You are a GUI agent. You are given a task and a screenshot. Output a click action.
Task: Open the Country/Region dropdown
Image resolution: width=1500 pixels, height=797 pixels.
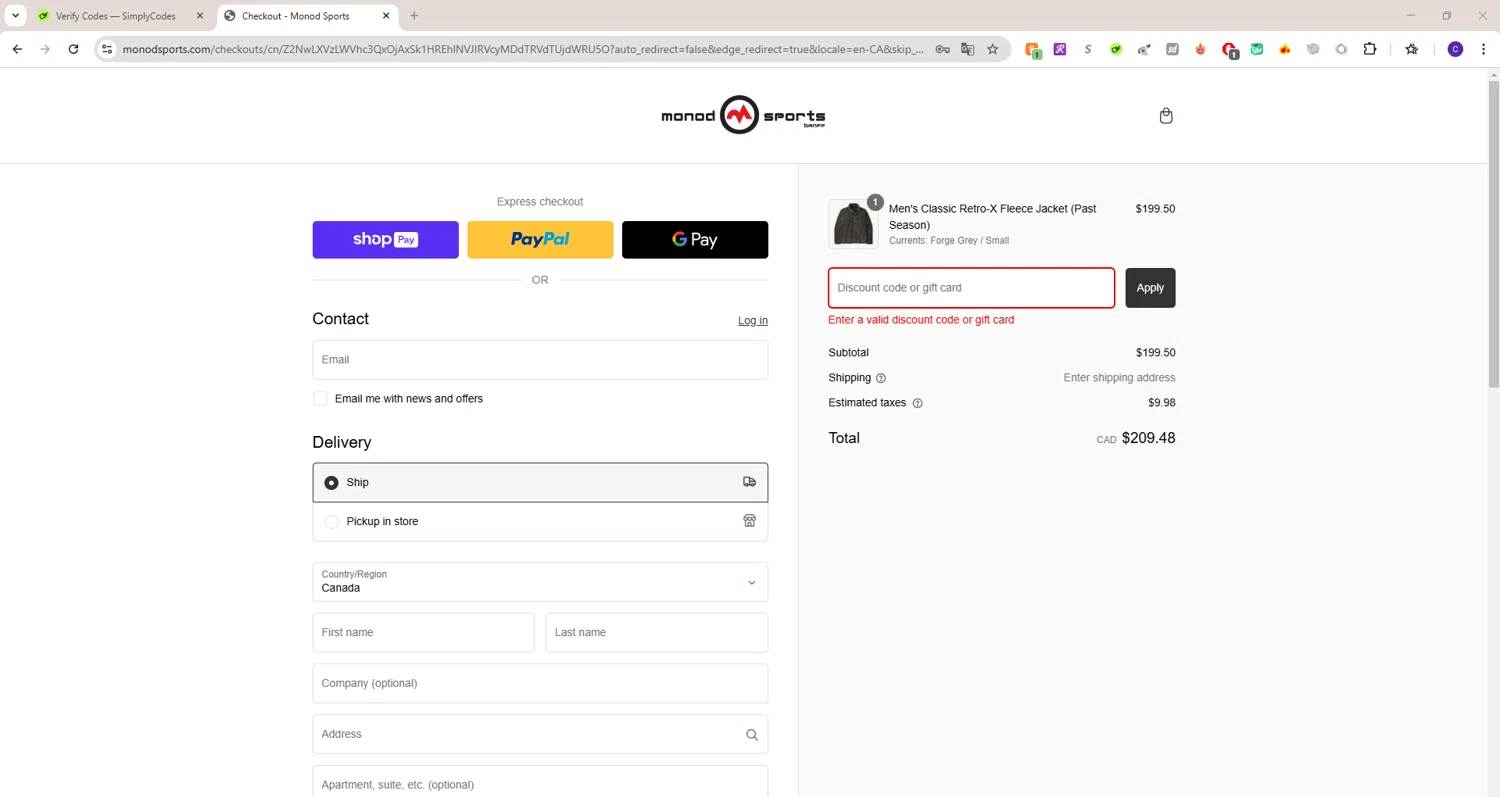[x=540, y=582]
